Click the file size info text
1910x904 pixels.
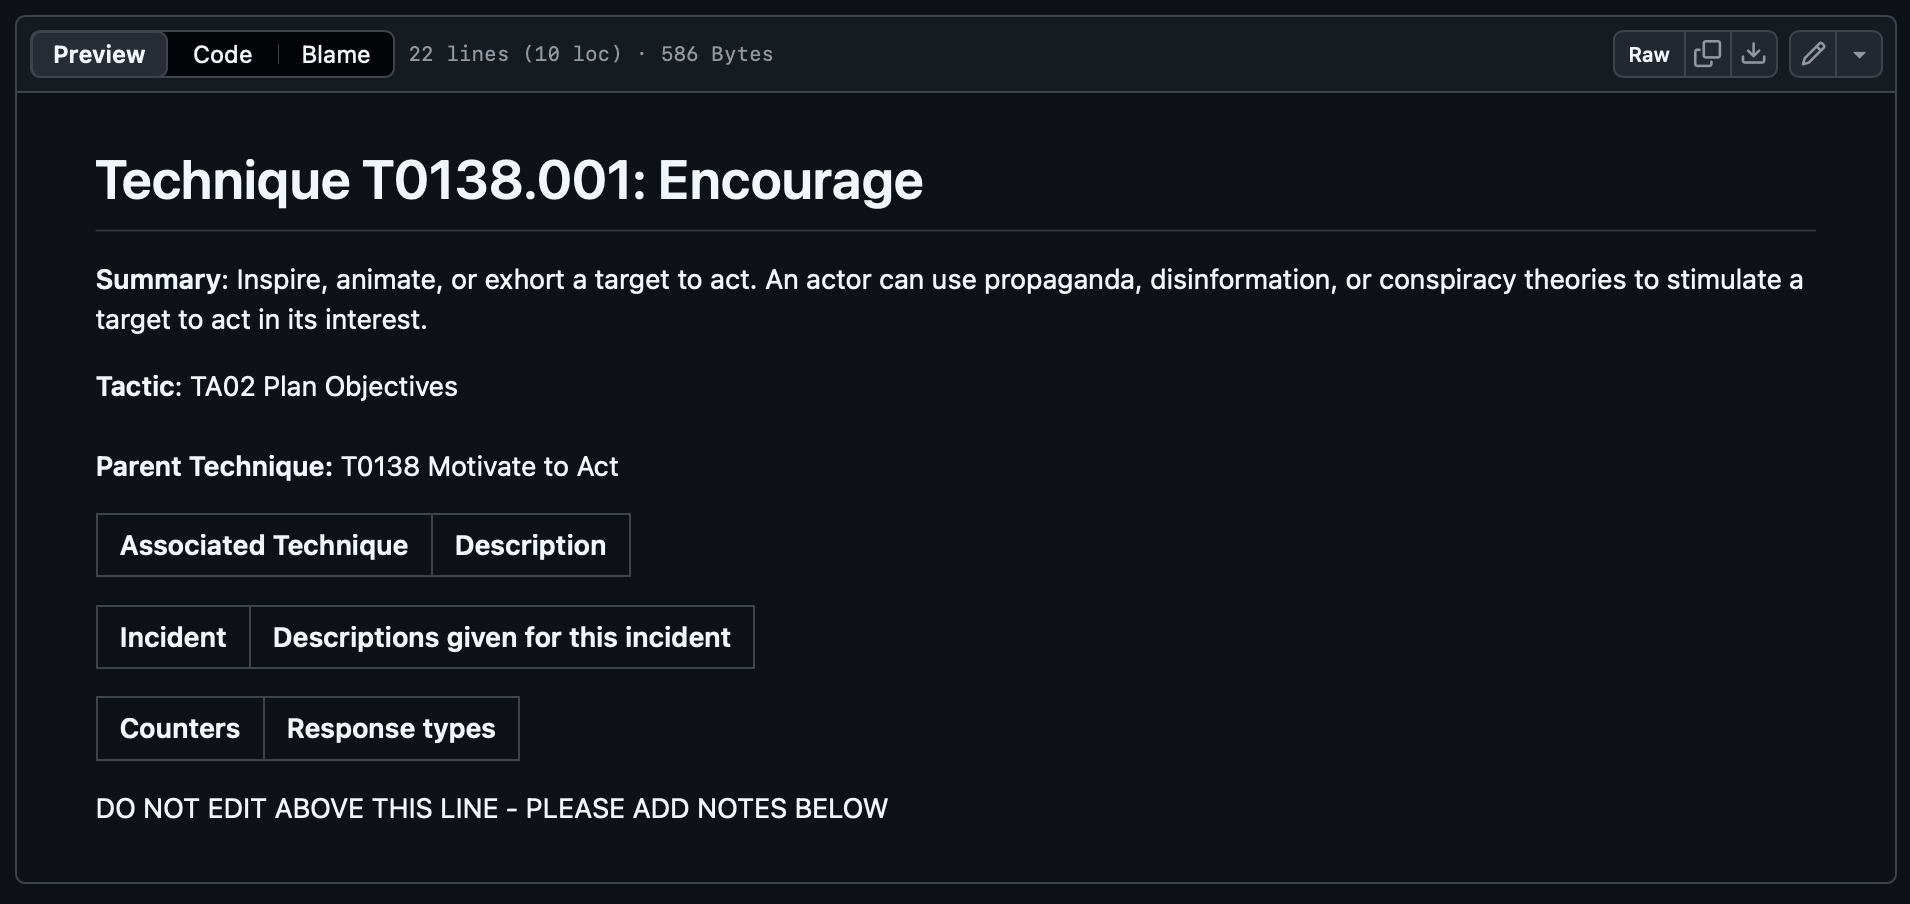point(590,54)
